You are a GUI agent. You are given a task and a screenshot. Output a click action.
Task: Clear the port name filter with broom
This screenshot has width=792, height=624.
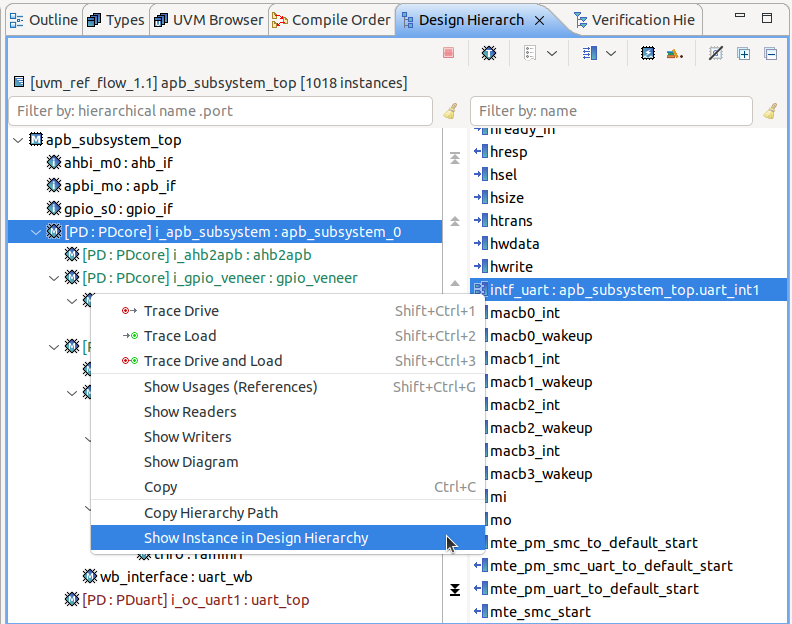pos(770,111)
